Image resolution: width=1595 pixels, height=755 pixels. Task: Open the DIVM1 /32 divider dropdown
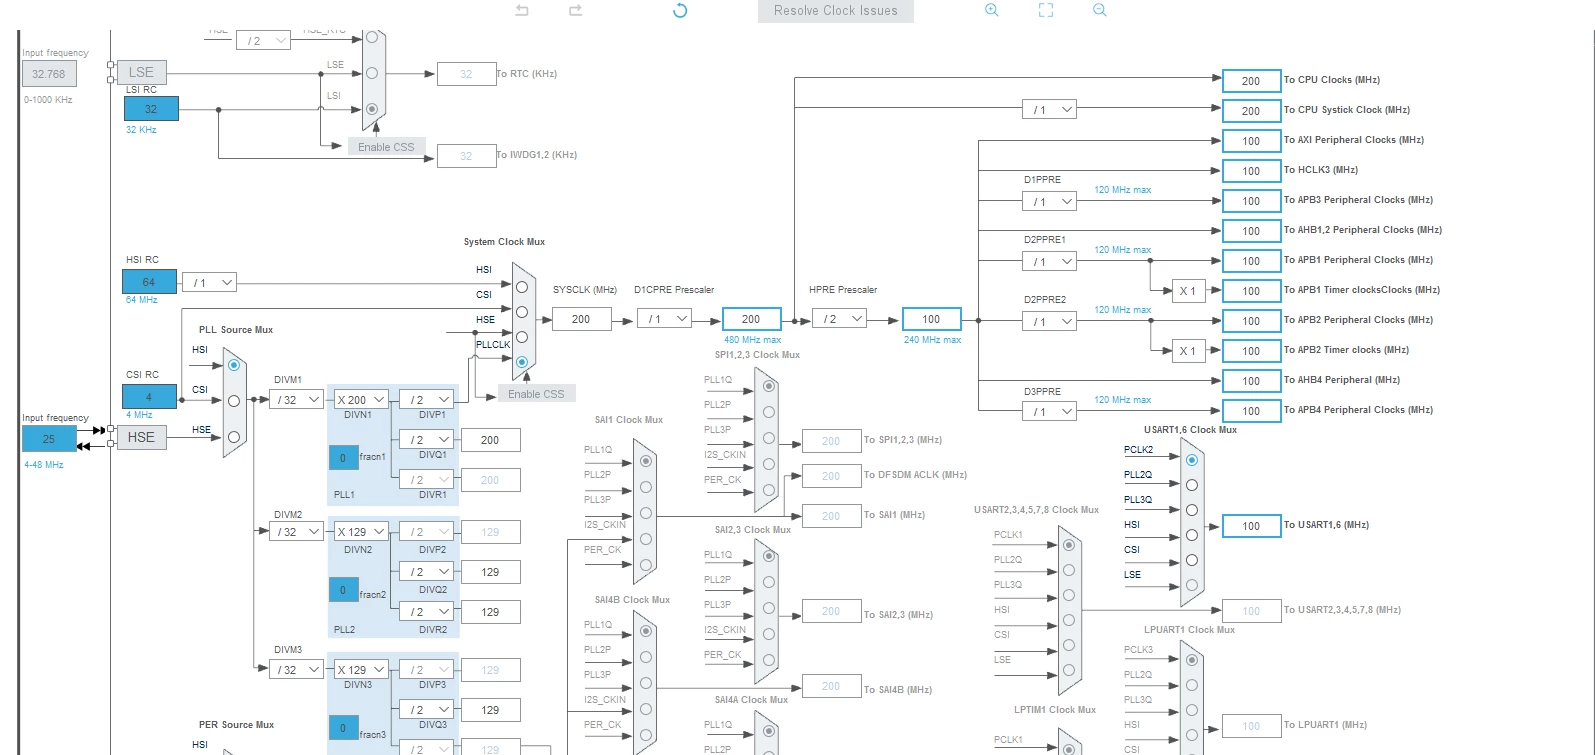[295, 399]
